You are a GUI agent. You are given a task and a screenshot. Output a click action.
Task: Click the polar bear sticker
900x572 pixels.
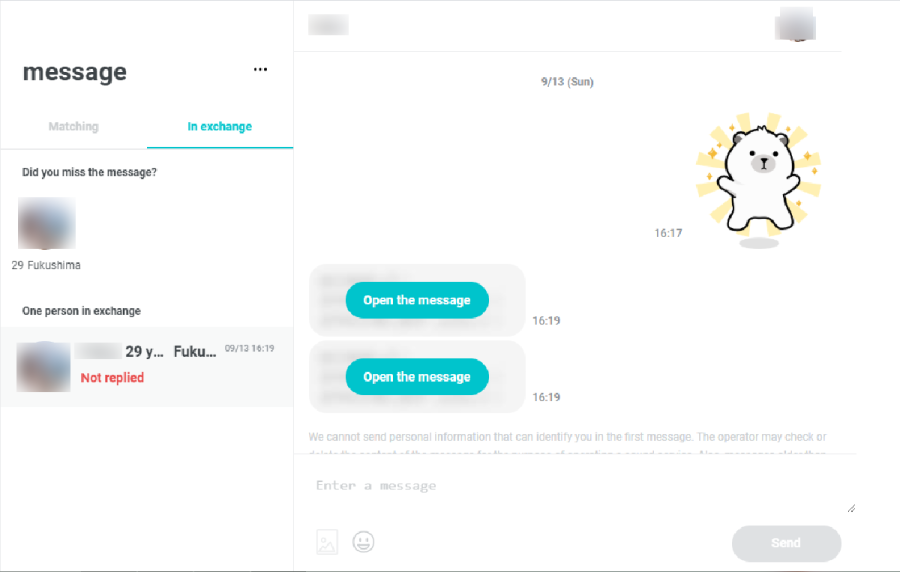(x=758, y=180)
